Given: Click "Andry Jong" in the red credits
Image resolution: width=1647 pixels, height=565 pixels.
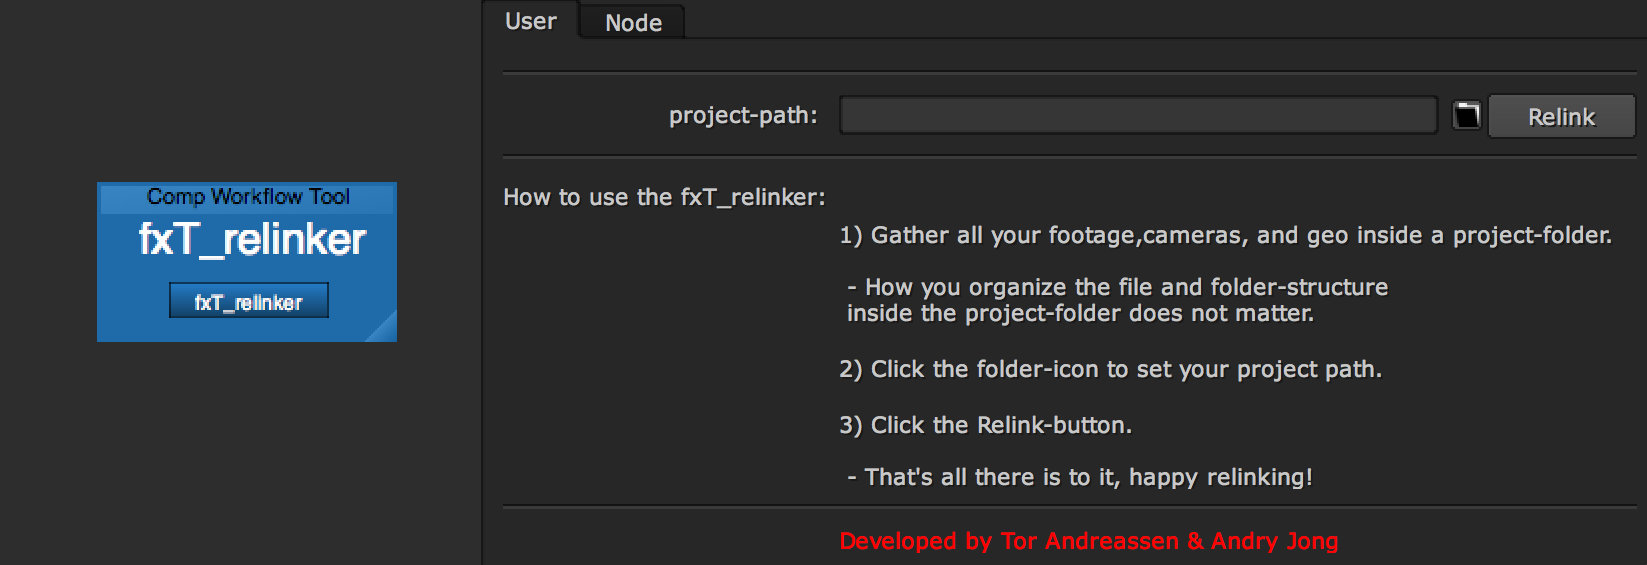Looking at the screenshot, I should (1274, 542).
